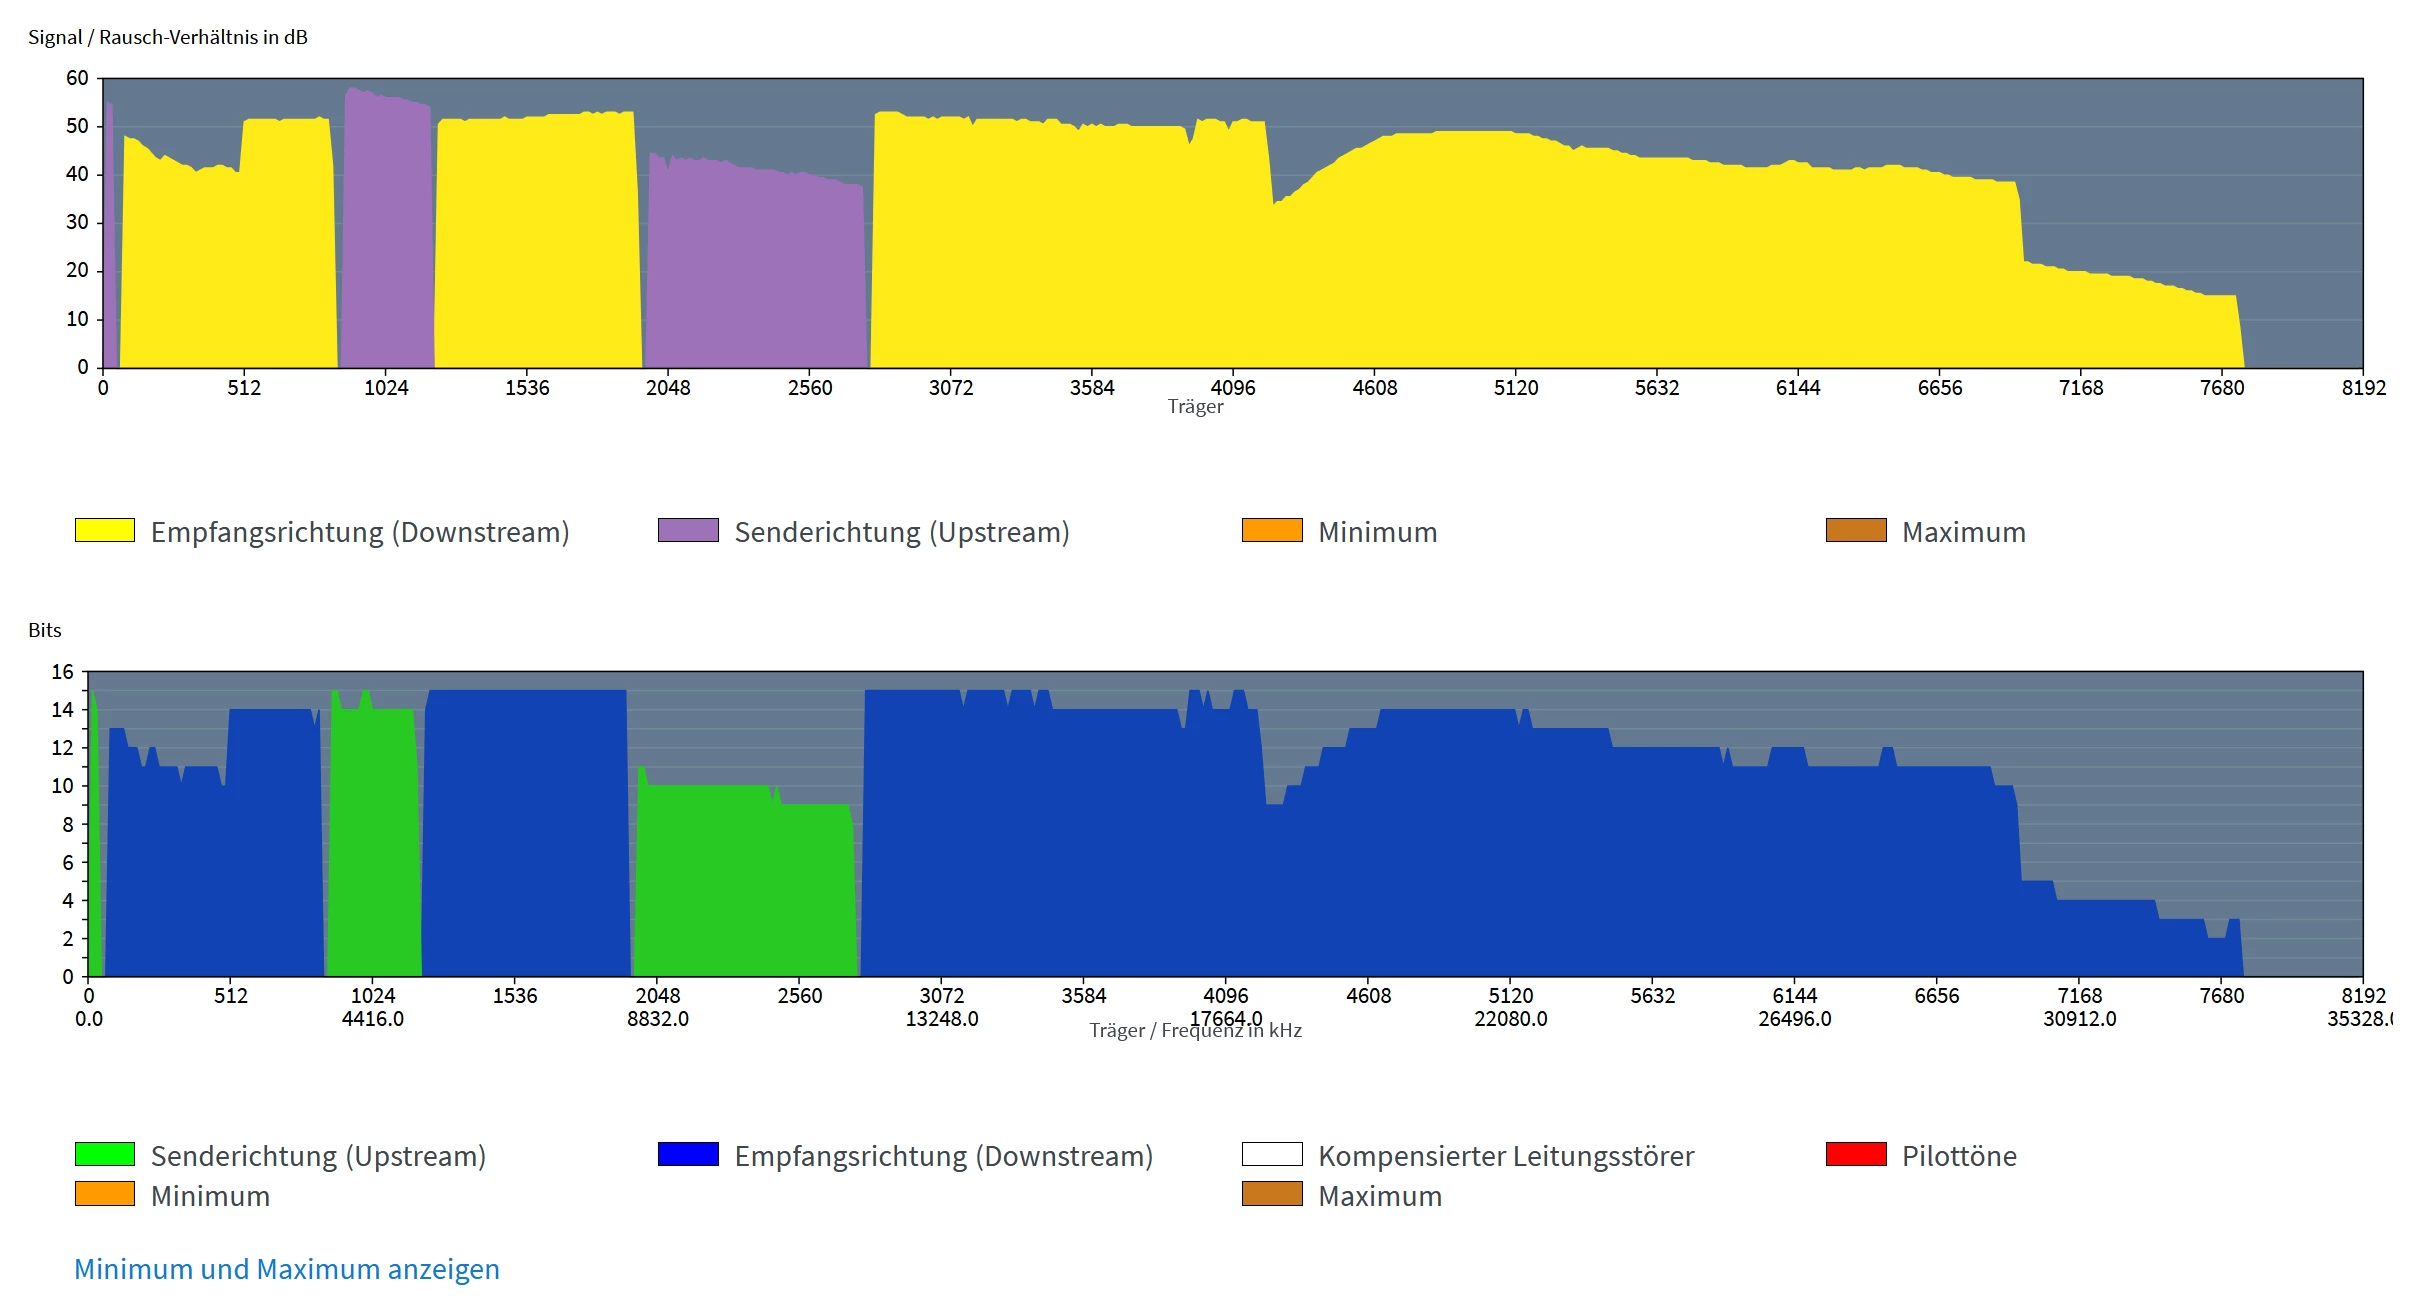Viewport: 2413px width, 1303px height.
Task: Click orange Minimum swatch in the Bits legend
Action: [x=104, y=1194]
